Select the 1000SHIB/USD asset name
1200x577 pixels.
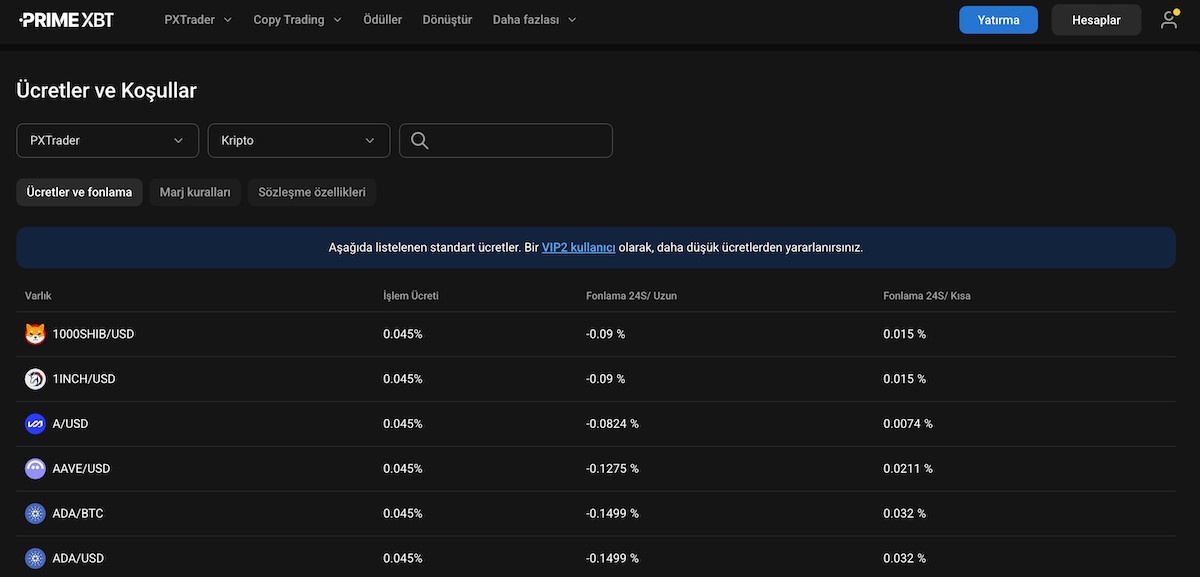point(93,334)
